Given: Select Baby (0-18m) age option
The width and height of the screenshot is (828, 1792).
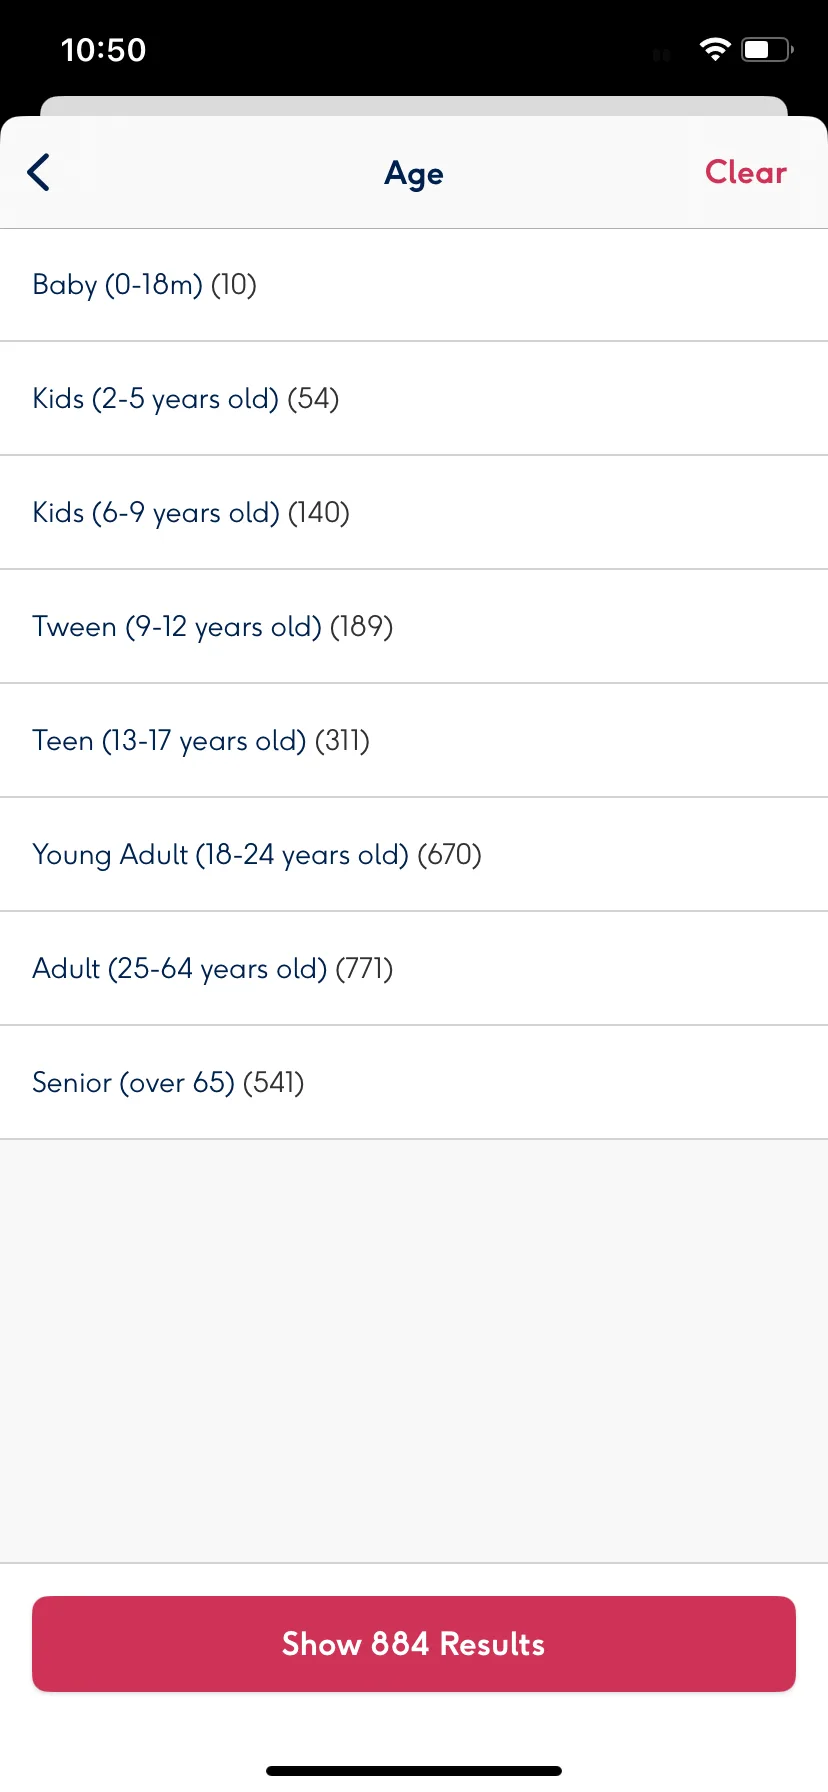Looking at the screenshot, I should coord(414,285).
